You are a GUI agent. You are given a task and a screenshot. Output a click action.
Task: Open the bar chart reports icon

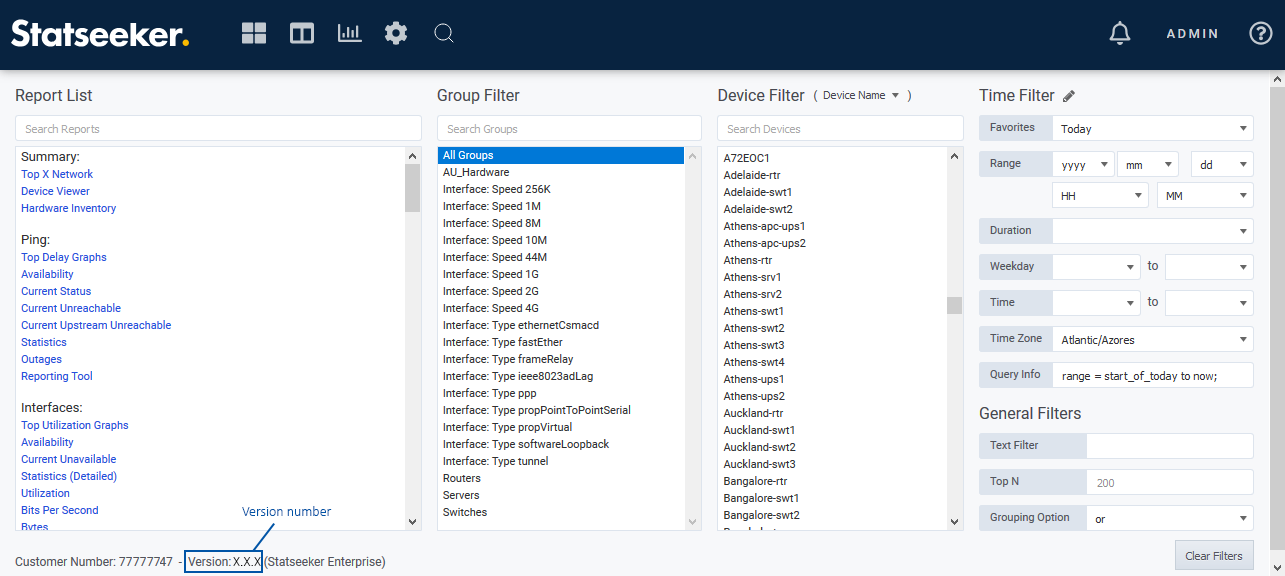point(349,33)
